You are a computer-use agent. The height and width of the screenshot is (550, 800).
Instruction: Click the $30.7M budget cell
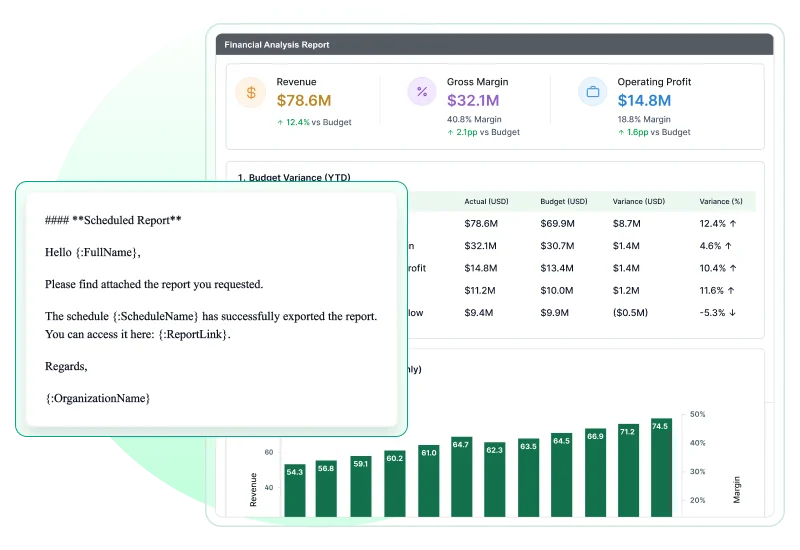[557, 246]
